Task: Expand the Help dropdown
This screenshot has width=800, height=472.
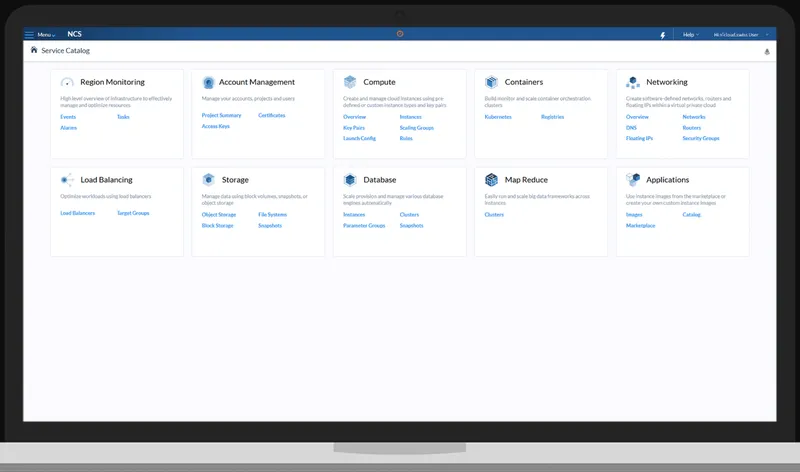Action: coord(691,35)
